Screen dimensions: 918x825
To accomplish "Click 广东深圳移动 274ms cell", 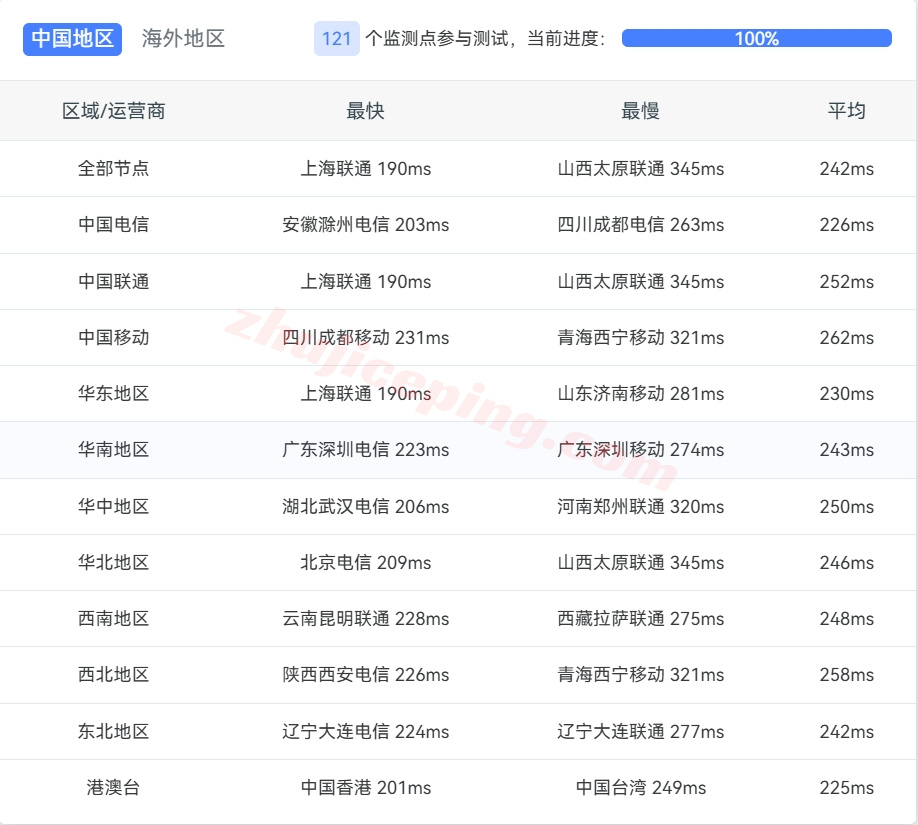I will pos(640,450).
